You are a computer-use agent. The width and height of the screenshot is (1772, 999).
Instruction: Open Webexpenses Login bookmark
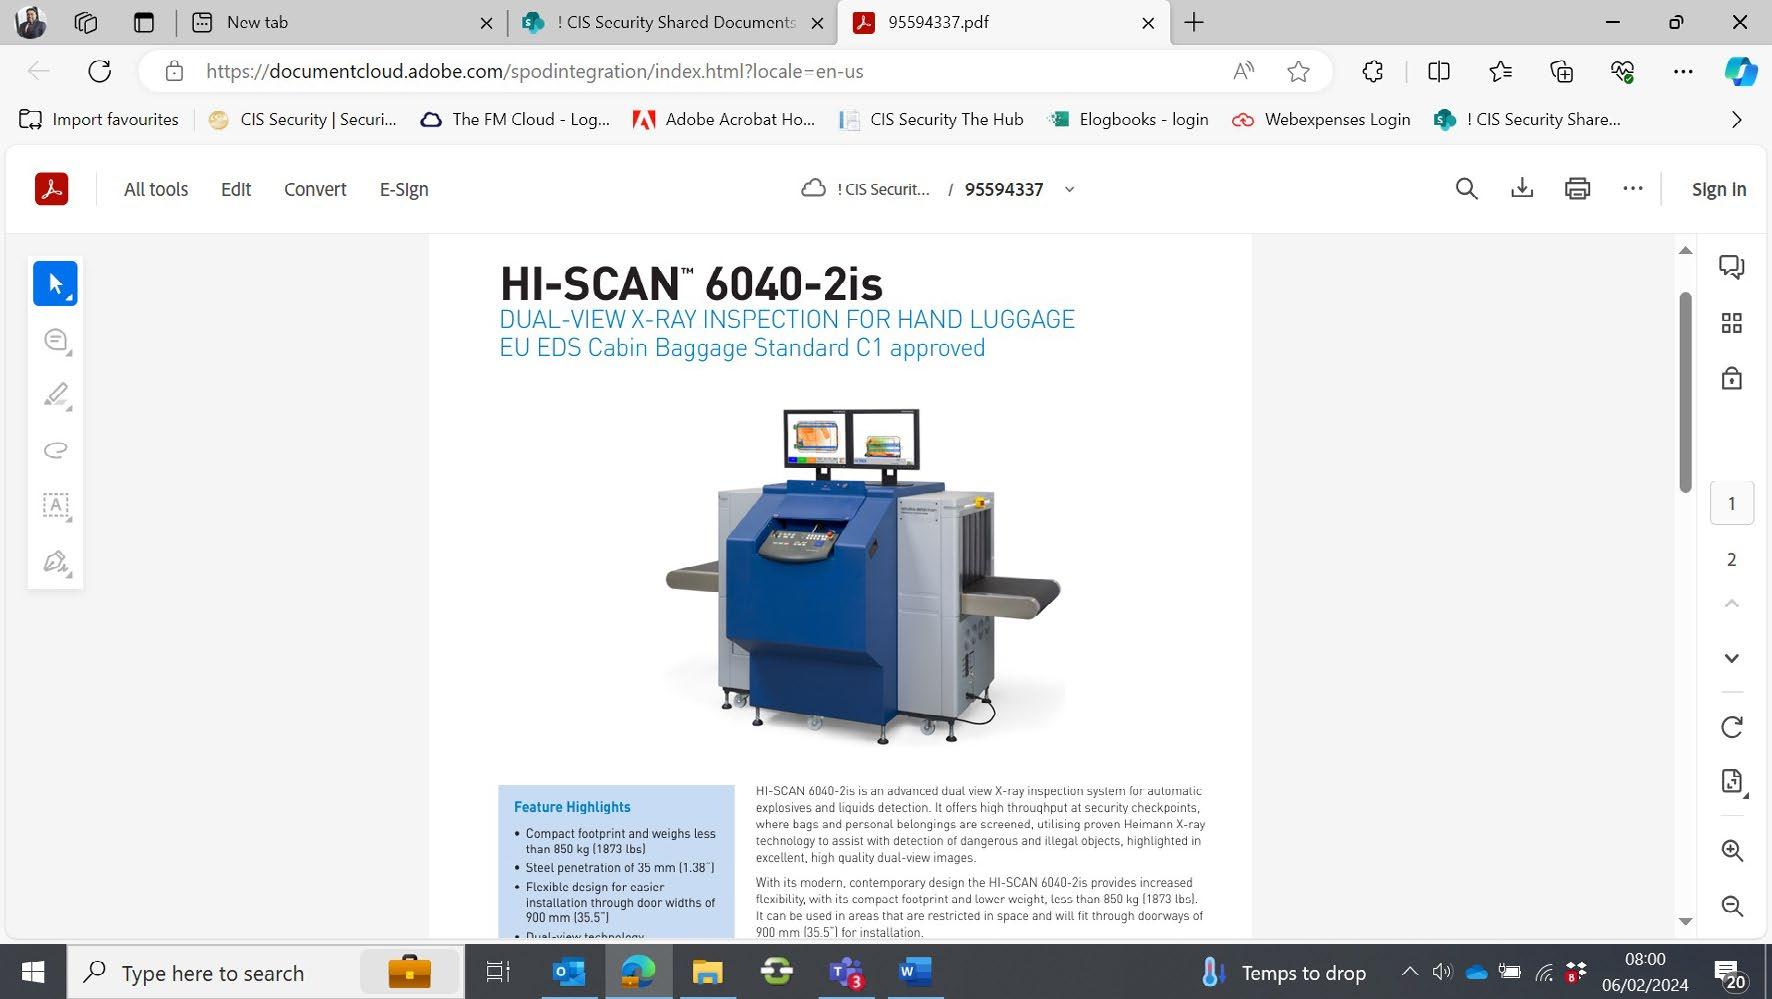click(1321, 119)
